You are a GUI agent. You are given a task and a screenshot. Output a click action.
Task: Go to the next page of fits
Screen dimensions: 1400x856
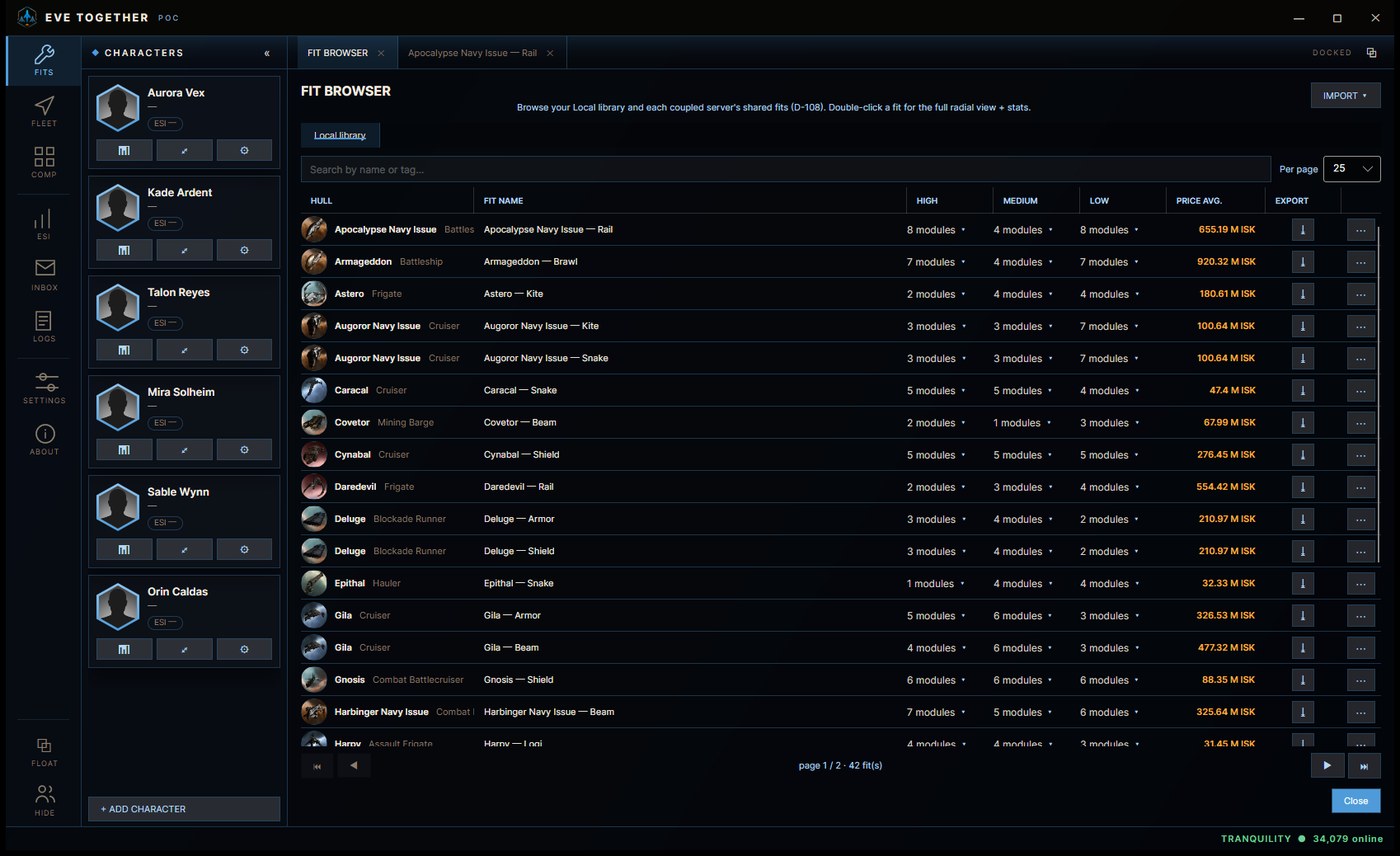(1327, 766)
